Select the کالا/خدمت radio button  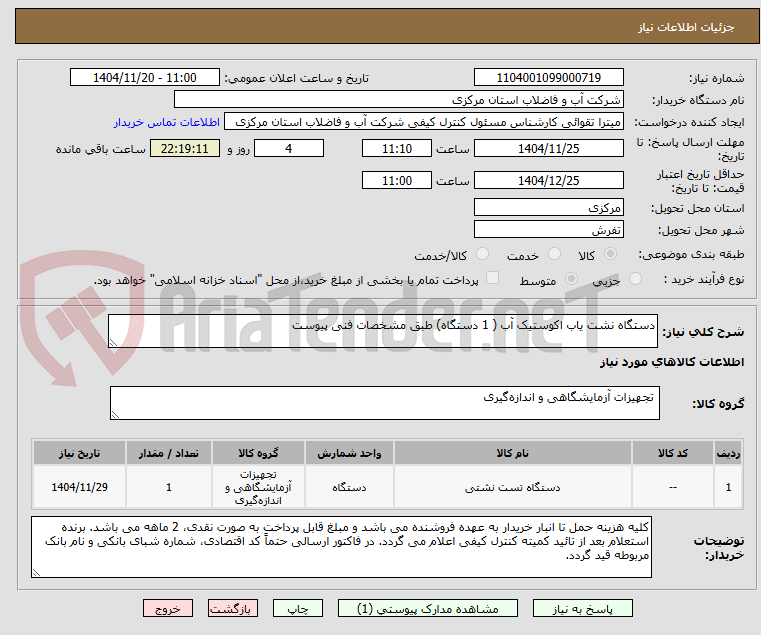coord(482,253)
